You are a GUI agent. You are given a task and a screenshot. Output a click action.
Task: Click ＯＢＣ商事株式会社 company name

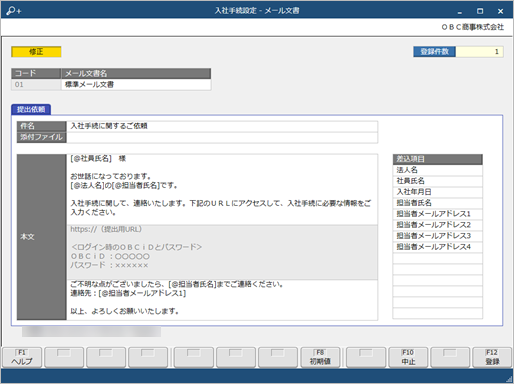[473, 27]
